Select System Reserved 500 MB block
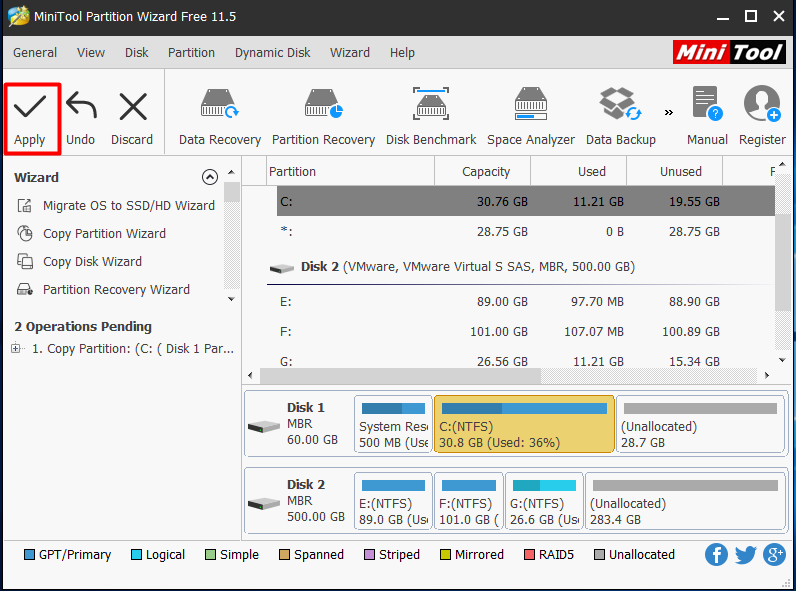796x591 pixels. tap(393, 424)
